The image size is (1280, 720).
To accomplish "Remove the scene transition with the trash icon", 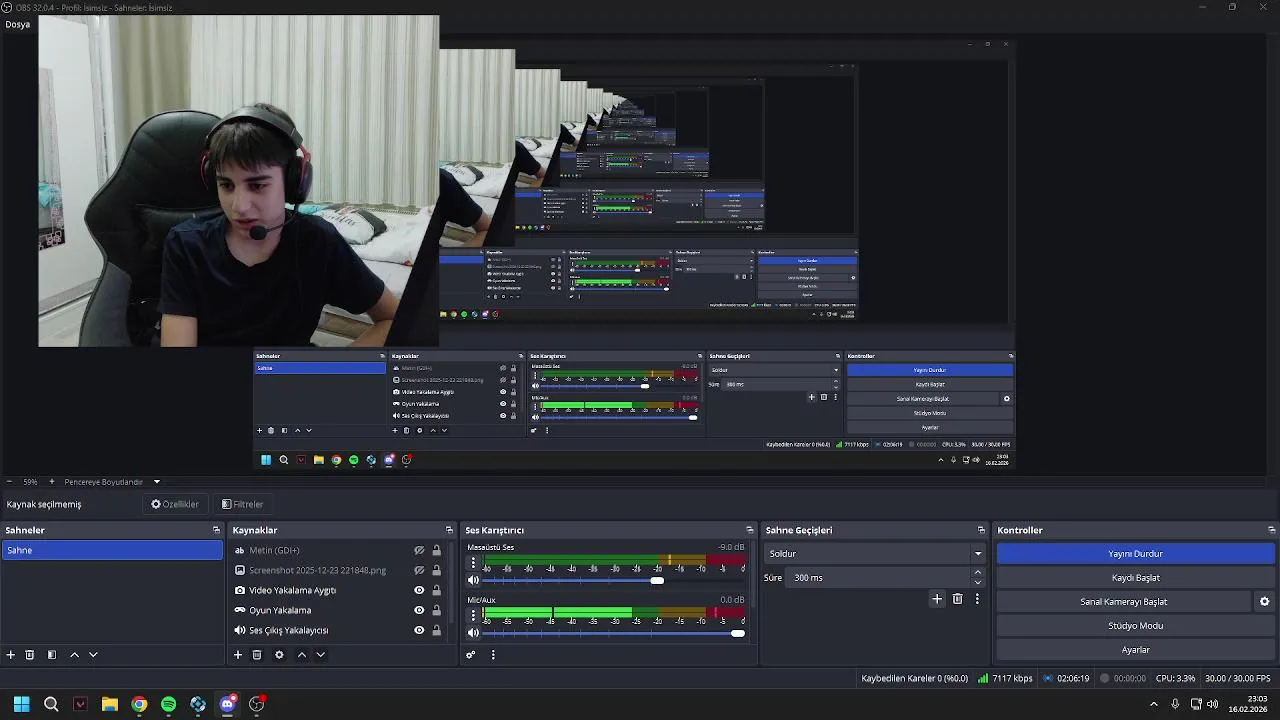I will click(x=957, y=599).
